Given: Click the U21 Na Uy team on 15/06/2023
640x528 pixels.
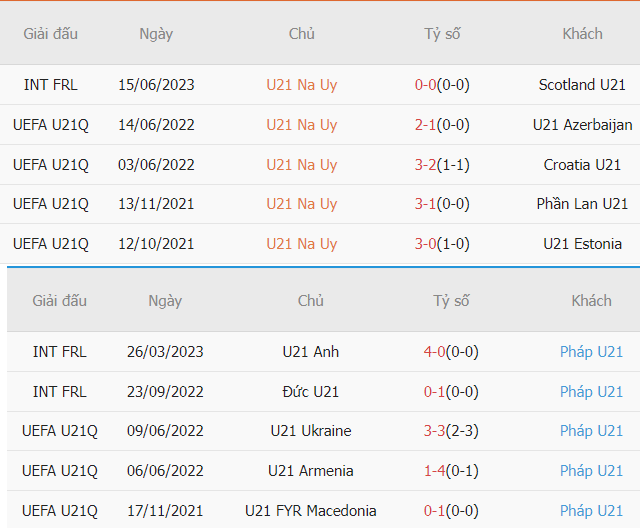Looking at the screenshot, I should tap(301, 85).
